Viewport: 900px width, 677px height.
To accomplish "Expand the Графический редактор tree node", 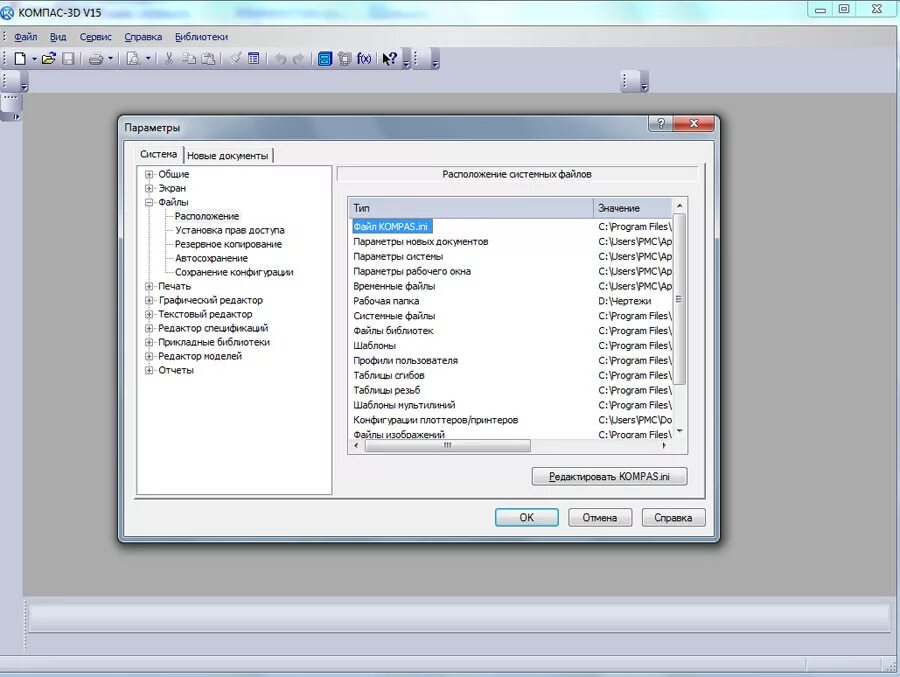I will [x=149, y=300].
